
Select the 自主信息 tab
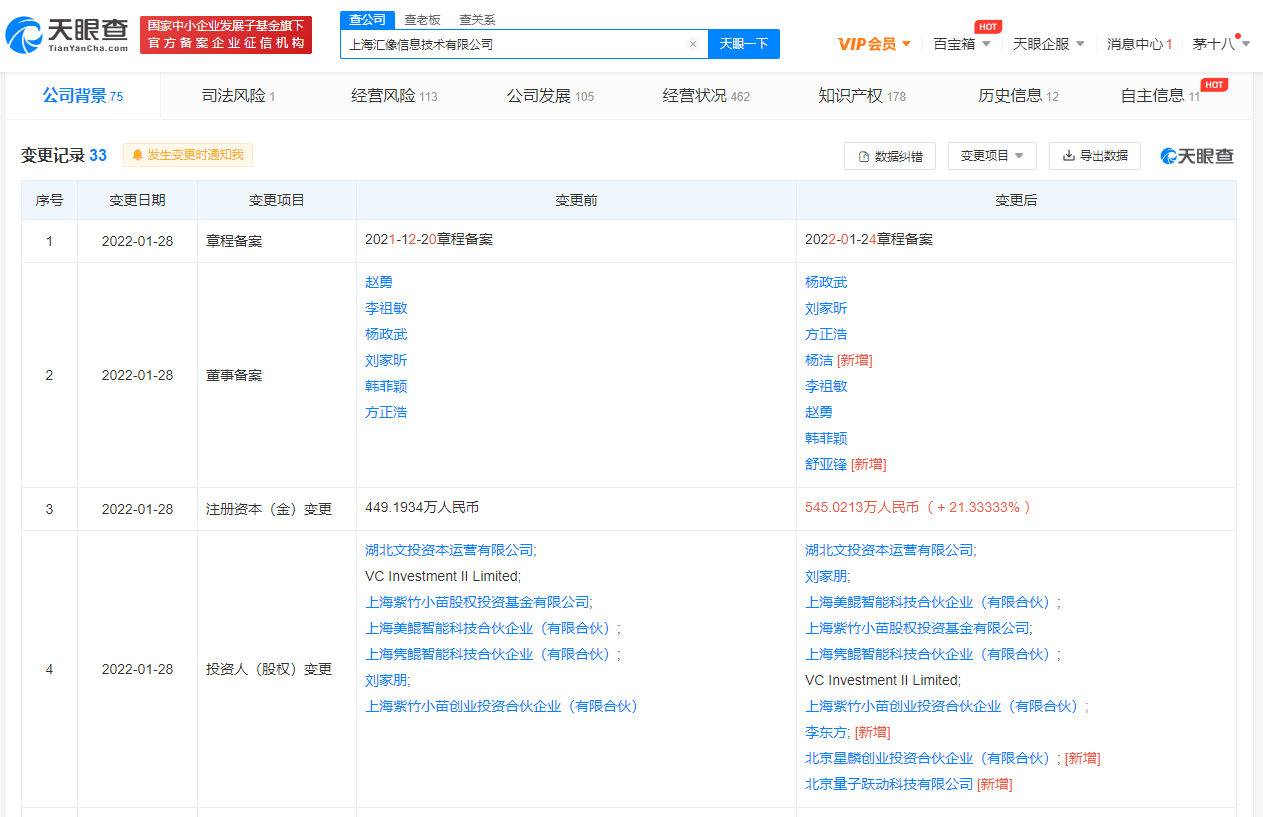point(1160,96)
